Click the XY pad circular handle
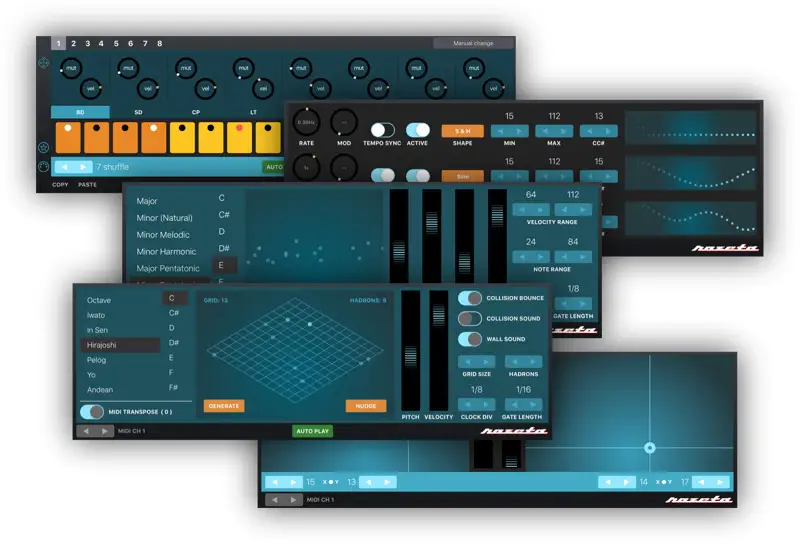 coord(649,448)
